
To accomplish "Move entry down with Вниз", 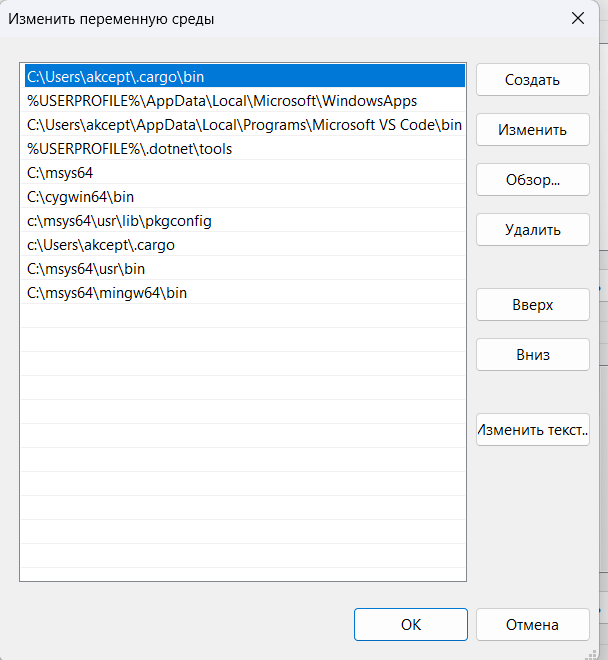I will pyautogui.click(x=532, y=354).
